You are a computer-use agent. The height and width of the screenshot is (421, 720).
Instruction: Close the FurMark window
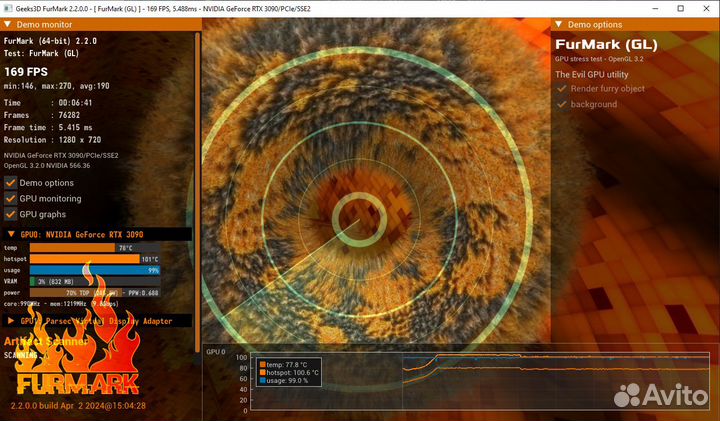point(706,8)
